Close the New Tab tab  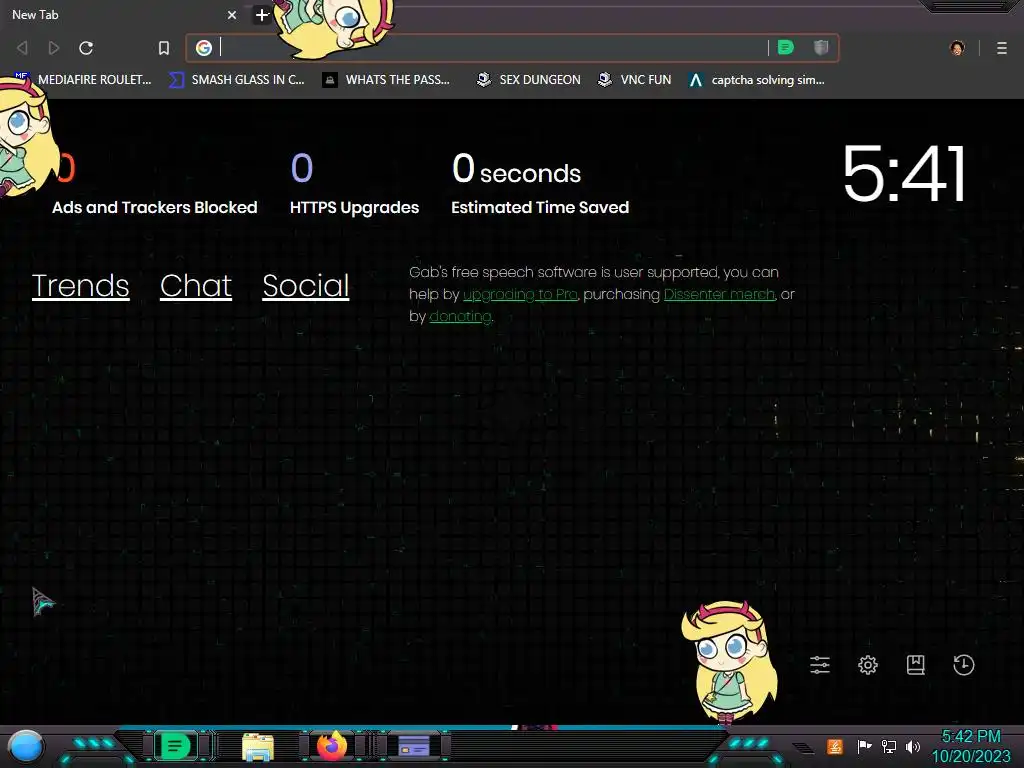[x=232, y=14]
